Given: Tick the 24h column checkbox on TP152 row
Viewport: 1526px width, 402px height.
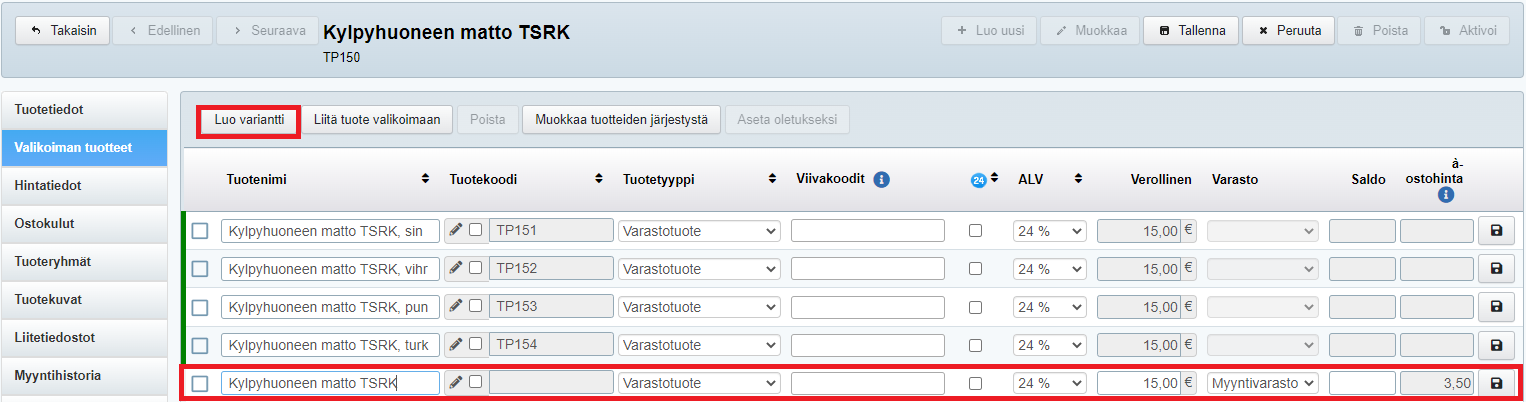Looking at the screenshot, I should coord(975,269).
